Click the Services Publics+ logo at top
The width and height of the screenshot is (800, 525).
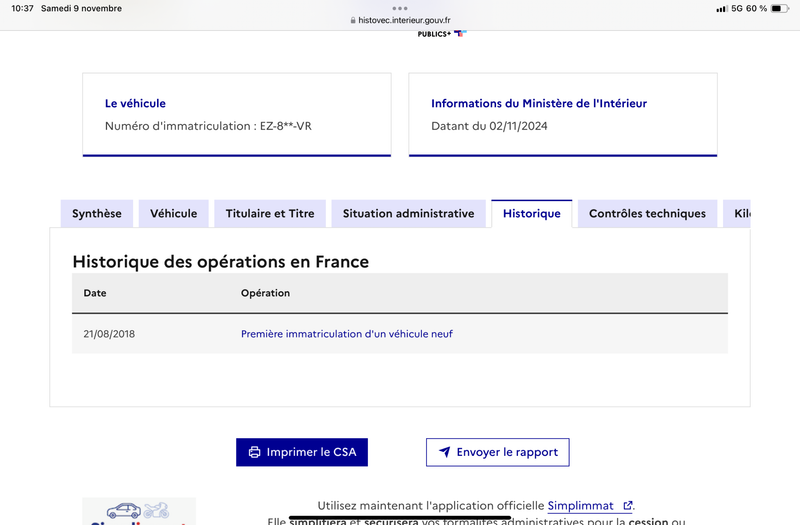pos(442,34)
